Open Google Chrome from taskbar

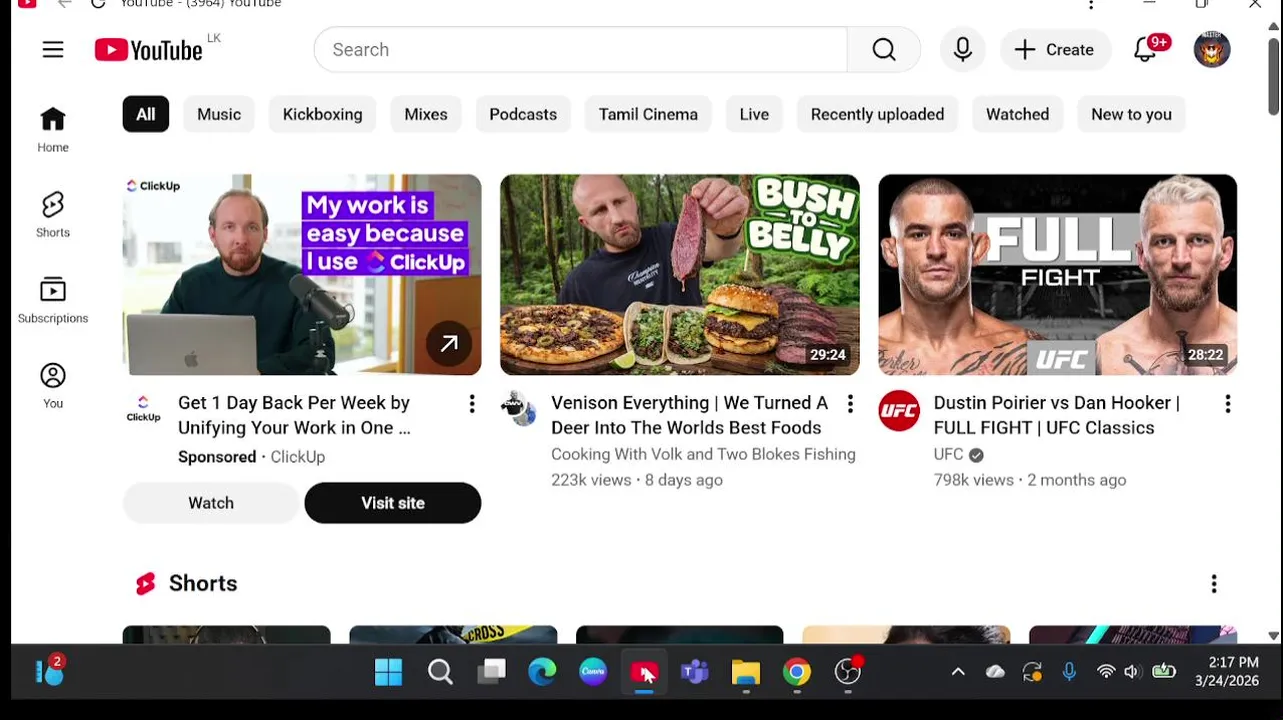797,672
